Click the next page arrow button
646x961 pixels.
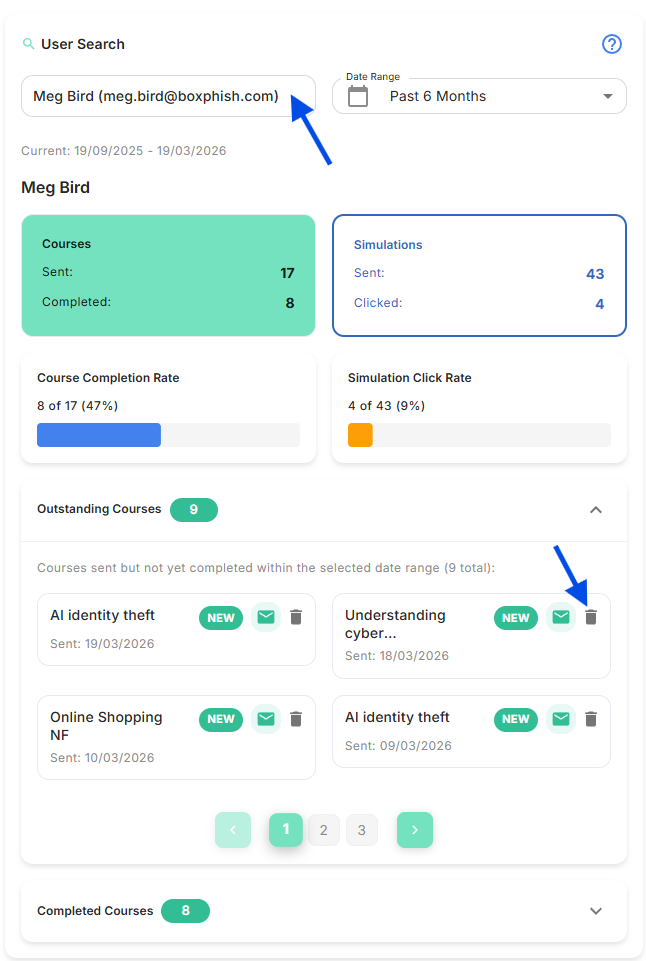coord(415,830)
